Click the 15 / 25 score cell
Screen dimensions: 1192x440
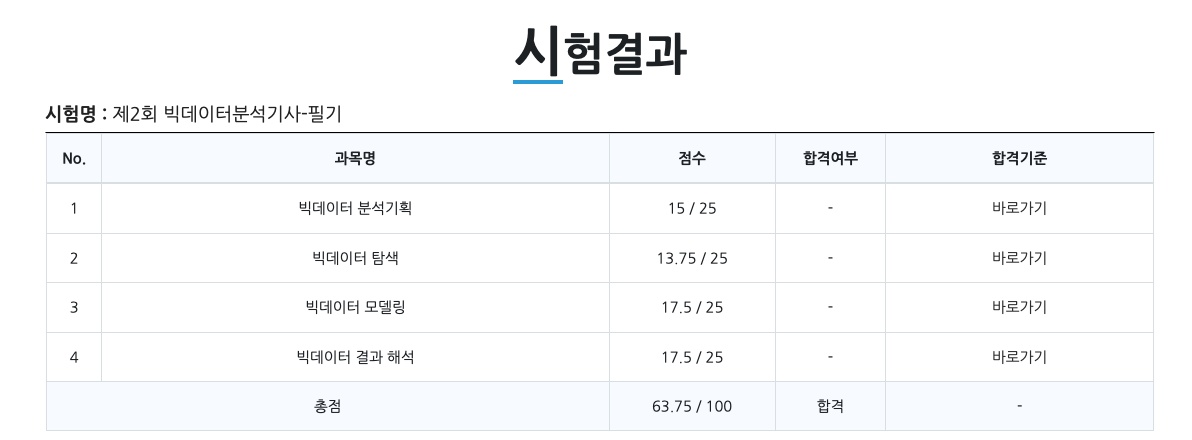[x=692, y=209]
